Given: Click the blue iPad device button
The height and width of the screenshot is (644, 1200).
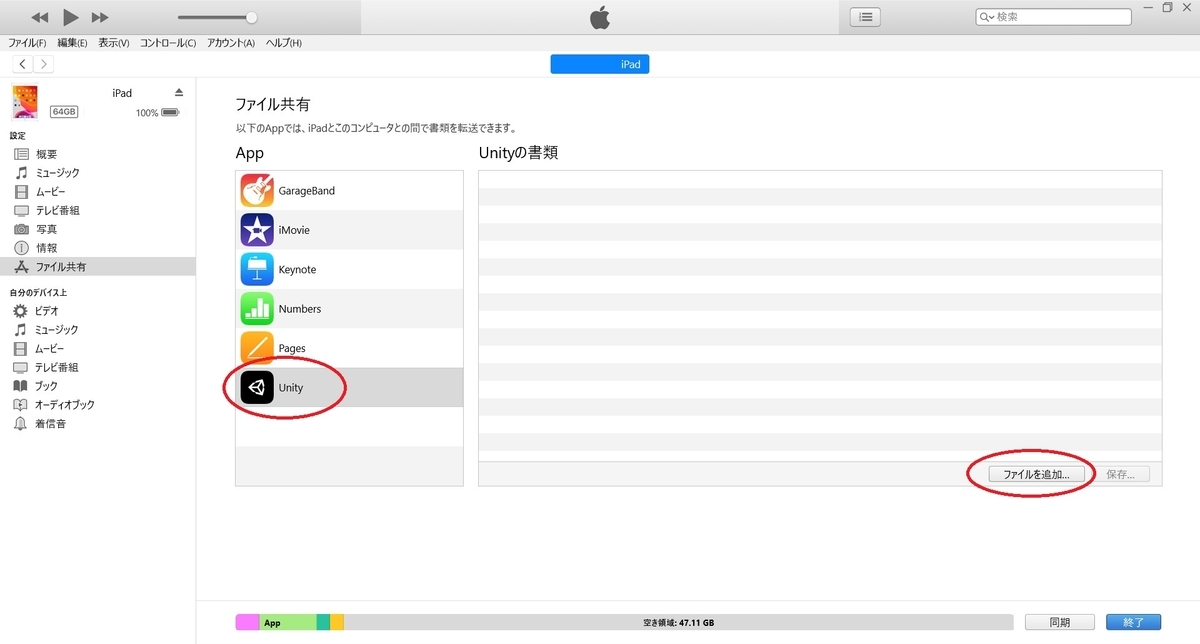Looking at the screenshot, I should [x=600, y=64].
